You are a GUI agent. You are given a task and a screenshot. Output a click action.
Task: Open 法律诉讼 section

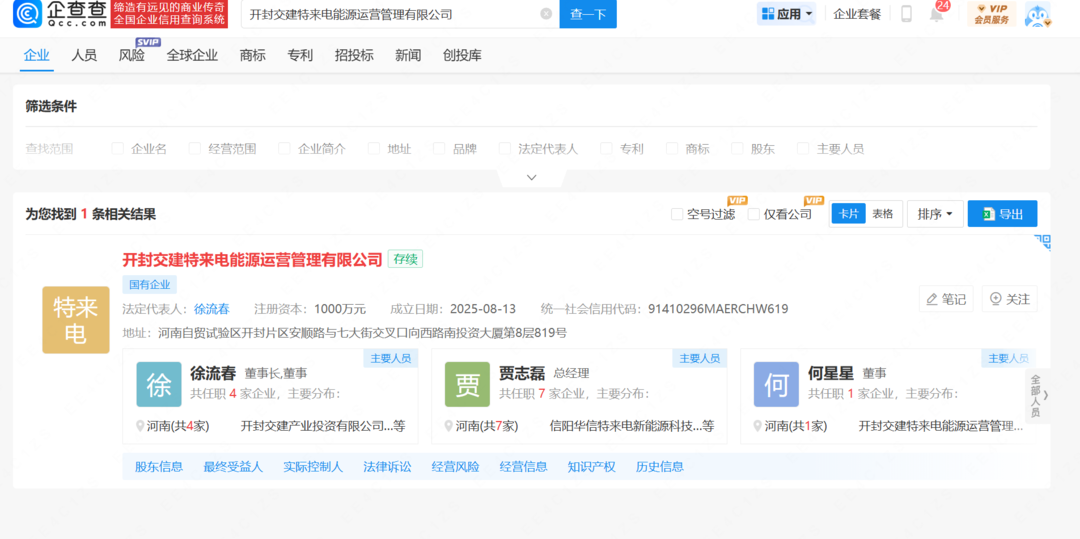(387, 467)
